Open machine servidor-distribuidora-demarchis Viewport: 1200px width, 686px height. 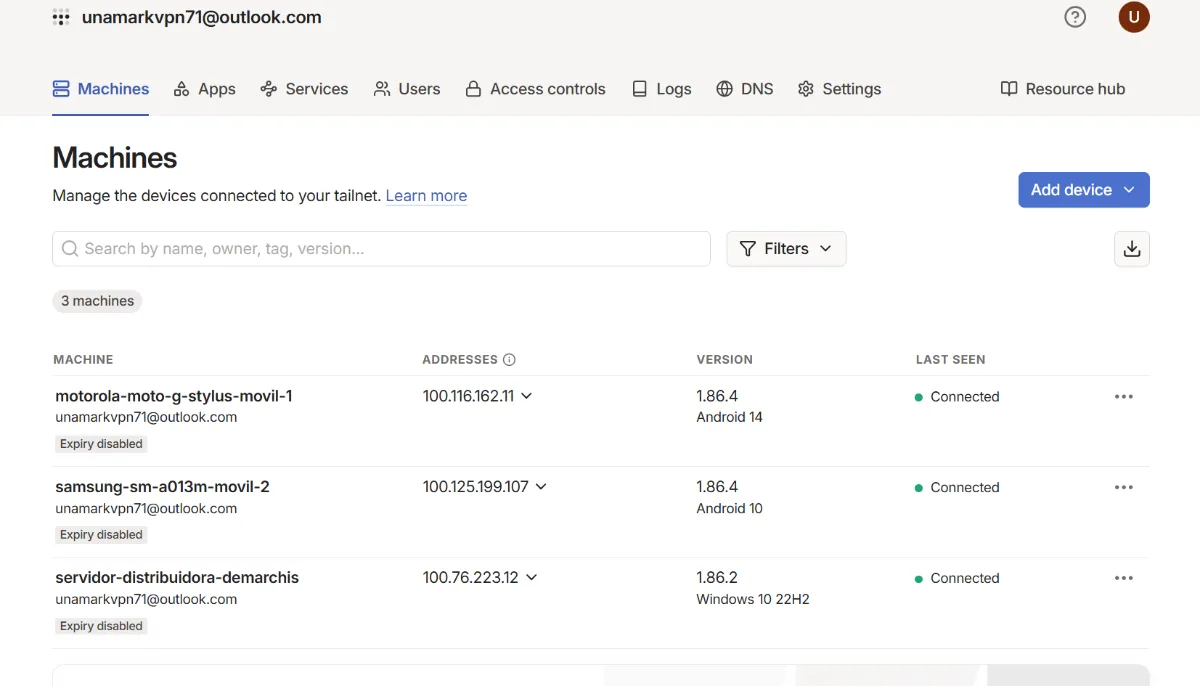(177, 577)
